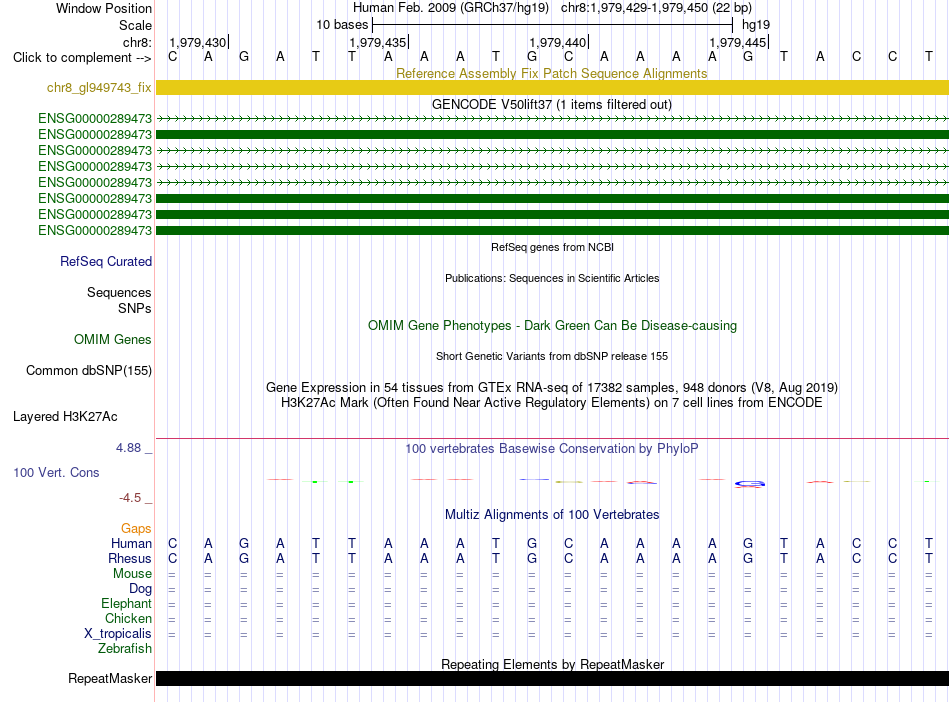Click the Common dbSNP(155) track label
Image resolution: width=950 pixels, height=702 pixels.
tap(88, 371)
